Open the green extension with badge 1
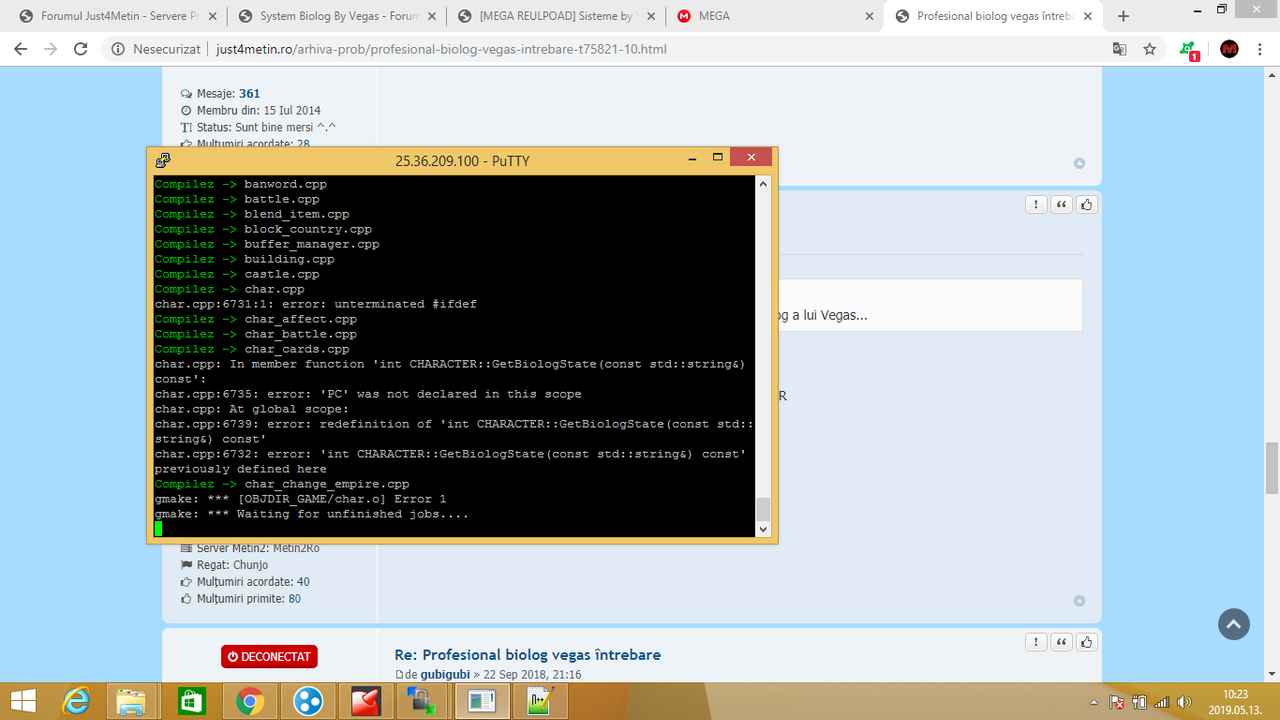 (1189, 50)
